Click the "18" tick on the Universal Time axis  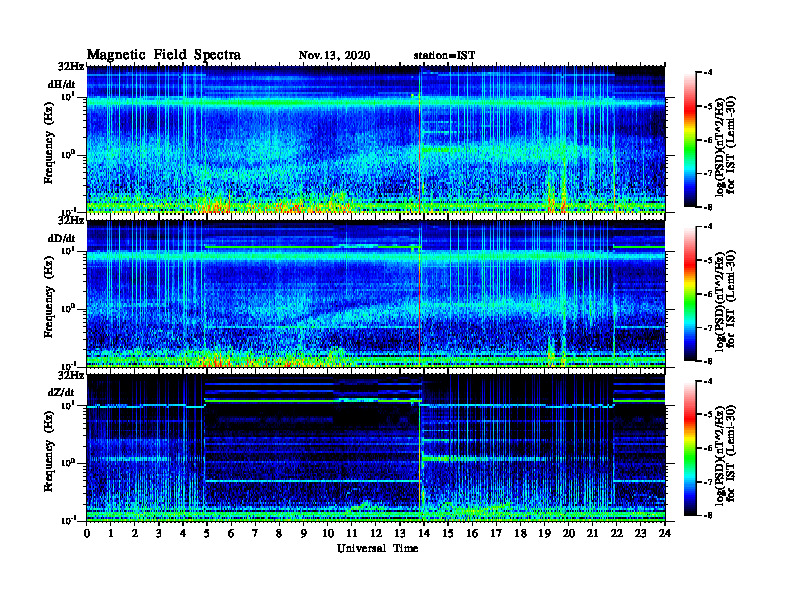pos(520,533)
